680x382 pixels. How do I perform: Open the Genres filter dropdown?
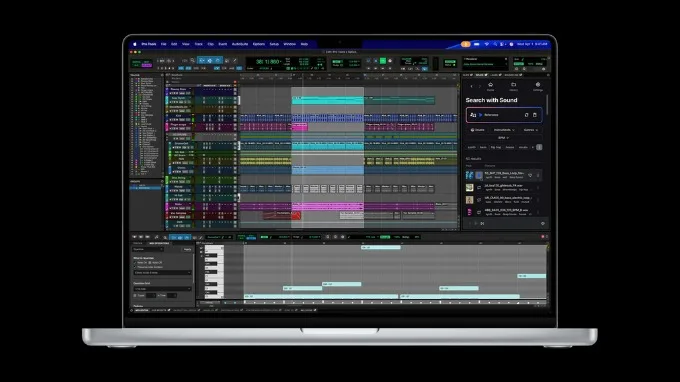[530, 130]
